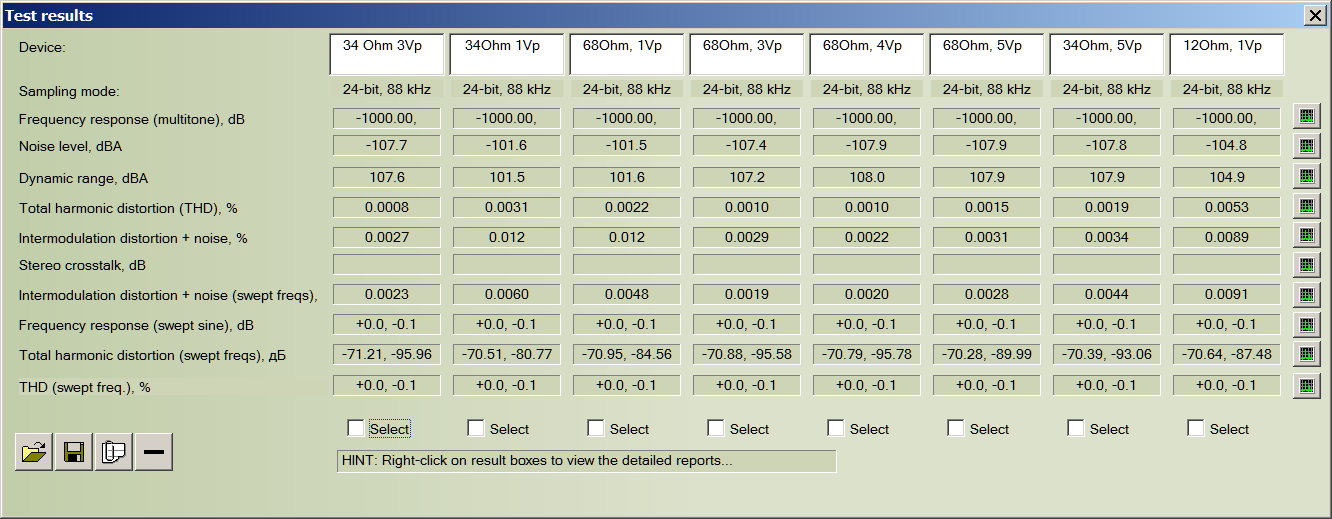This screenshot has width=1332, height=519.
Task: Check Select box under 12Ohm, 1Vp
Action: click(x=1196, y=428)
